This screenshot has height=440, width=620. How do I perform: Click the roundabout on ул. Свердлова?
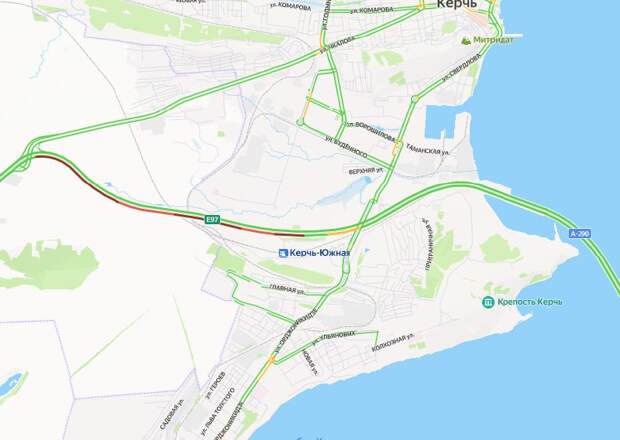414,99
